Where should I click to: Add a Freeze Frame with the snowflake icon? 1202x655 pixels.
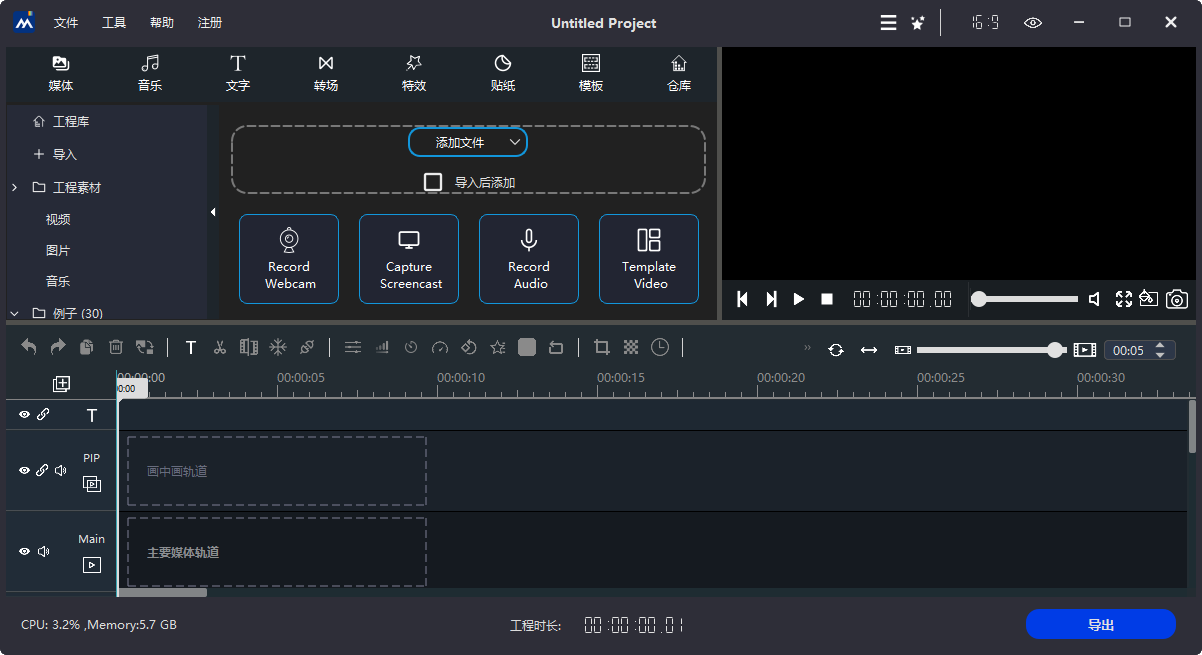click(x=278, y=347)
